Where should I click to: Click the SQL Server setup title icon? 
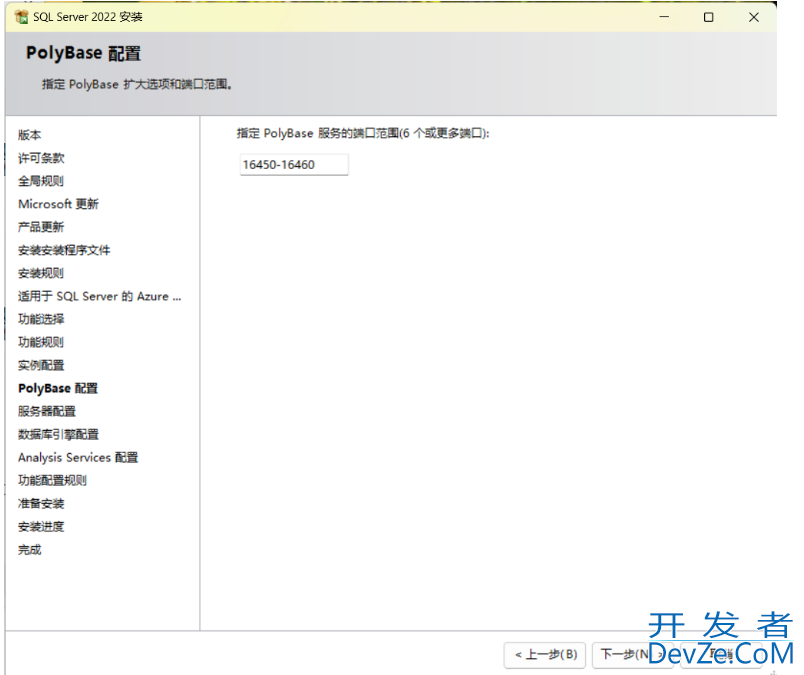22,17
